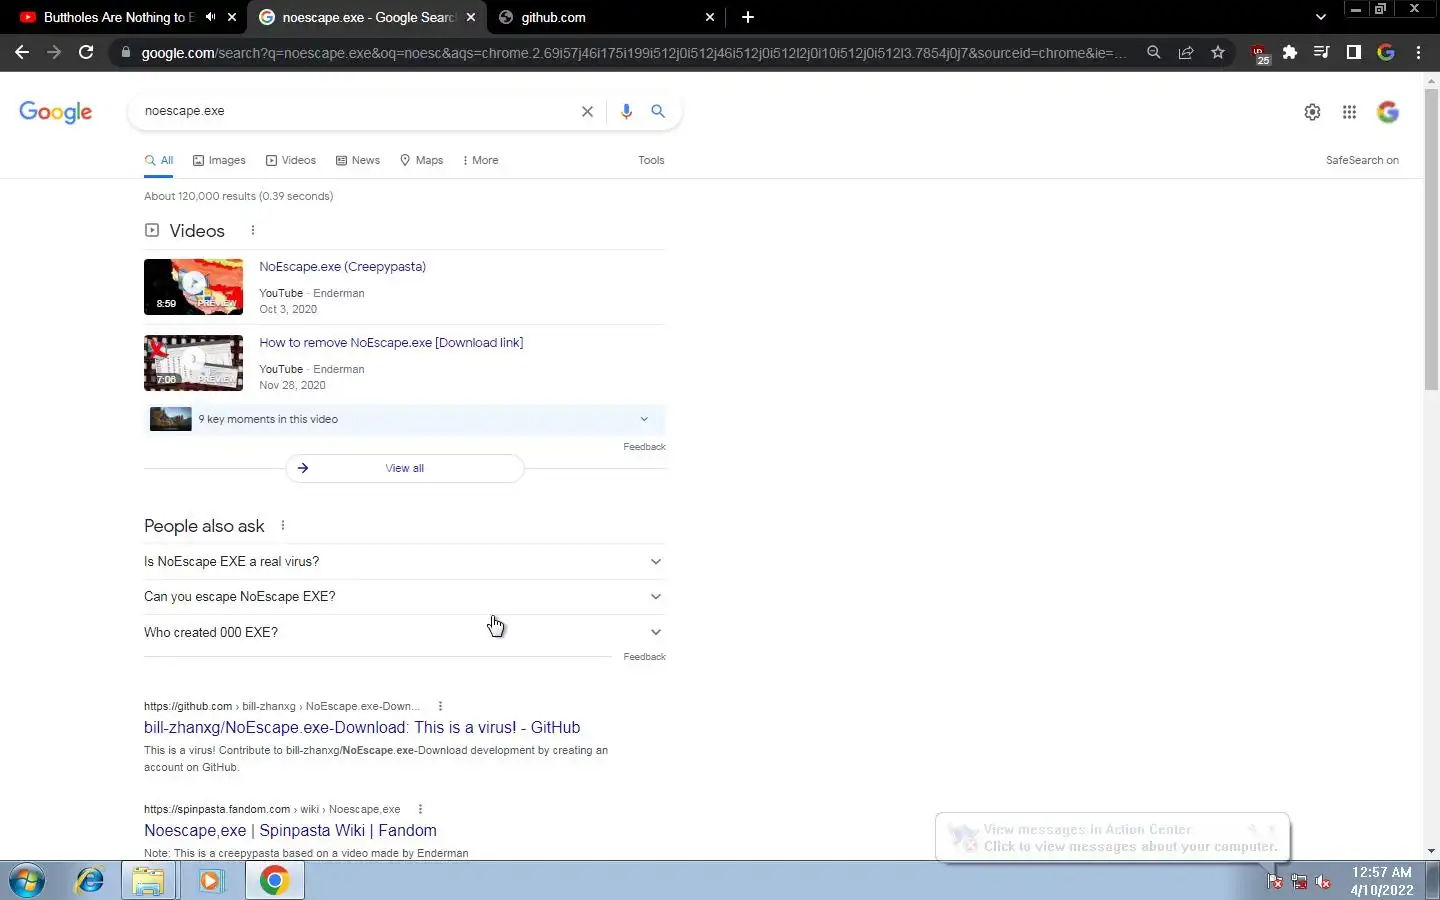The height and width of the screenshot is (900, 1440).
Task: Open a new browser tab
Action: (748, 17)
